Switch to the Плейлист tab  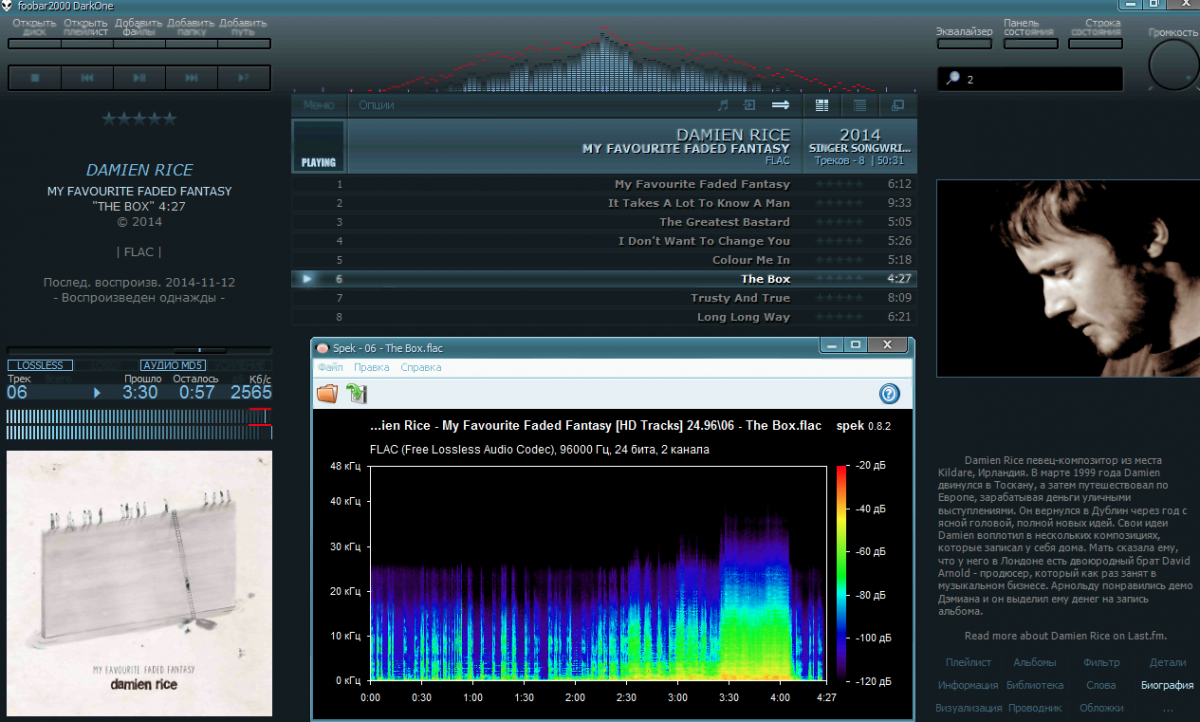(x=968, y=662)
